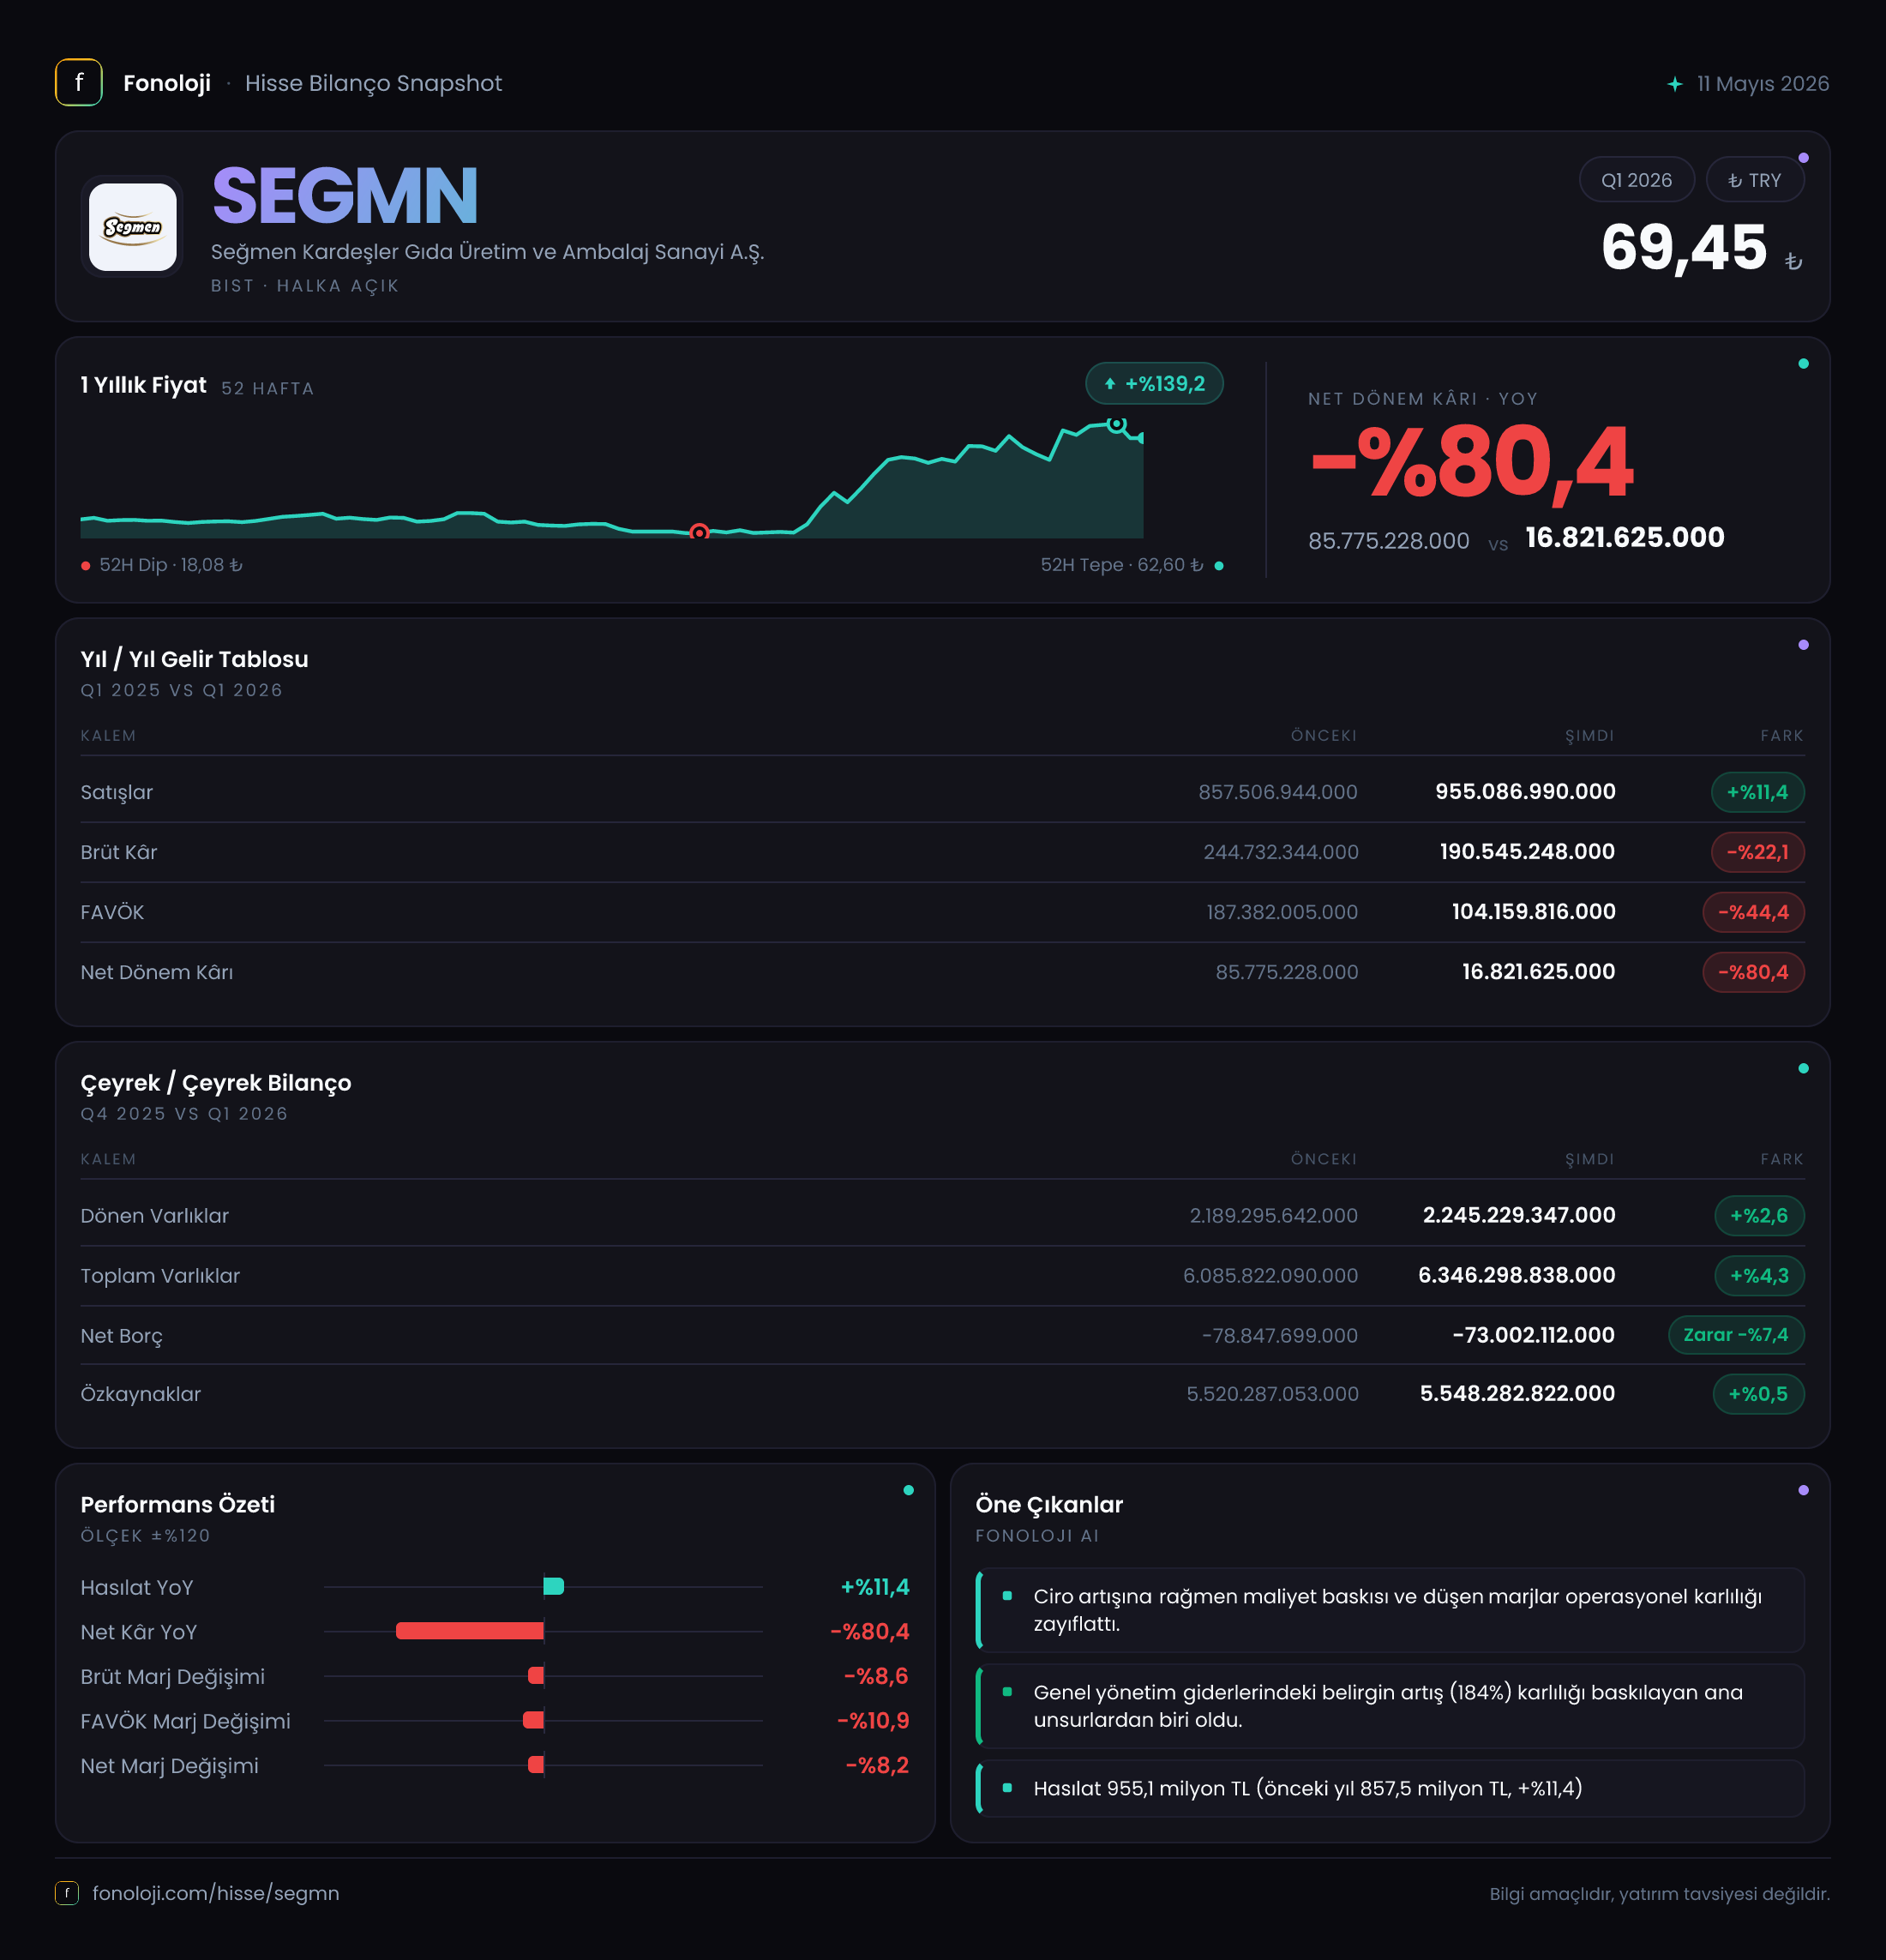Click the Zarar -%7,4 badge in Net Borç row
Screen dimensions: 1886x1960
coord(1736,1335)
